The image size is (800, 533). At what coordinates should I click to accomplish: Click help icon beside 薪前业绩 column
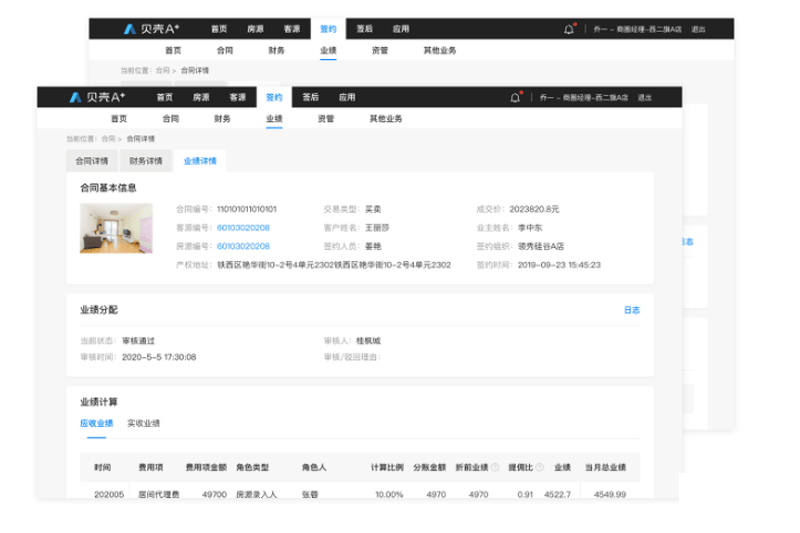[494, 468]
